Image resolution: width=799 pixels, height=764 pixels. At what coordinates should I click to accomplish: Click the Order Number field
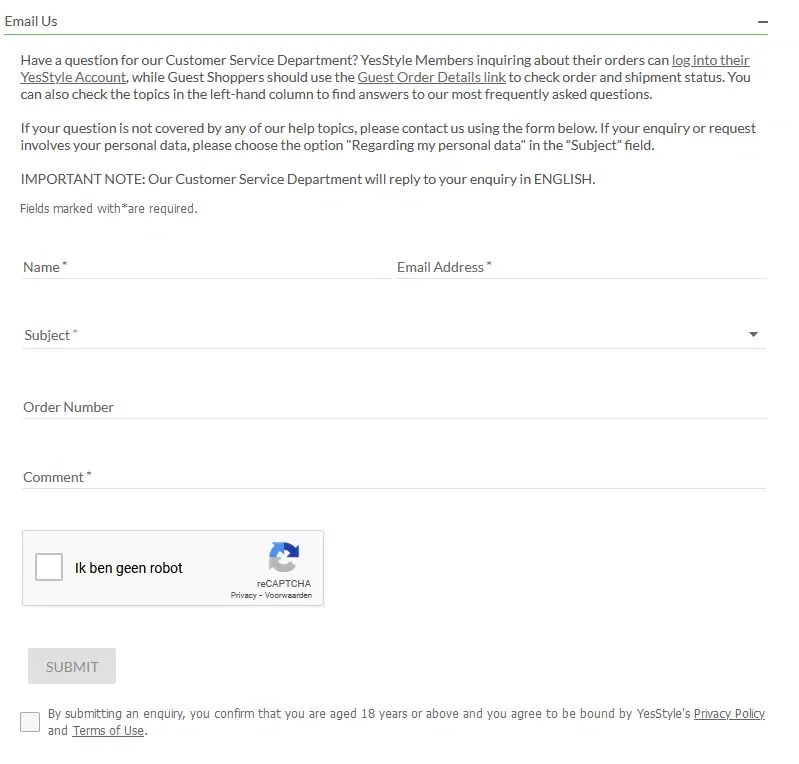click(x=393, y=407)
